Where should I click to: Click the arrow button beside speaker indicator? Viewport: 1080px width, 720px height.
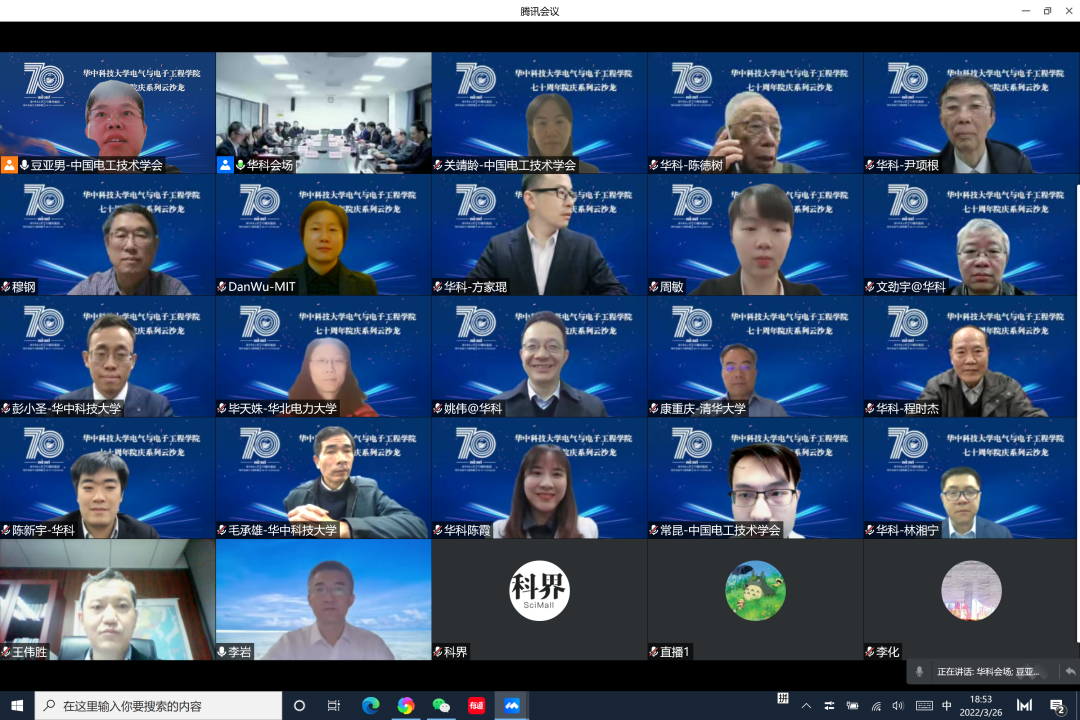1069,672
